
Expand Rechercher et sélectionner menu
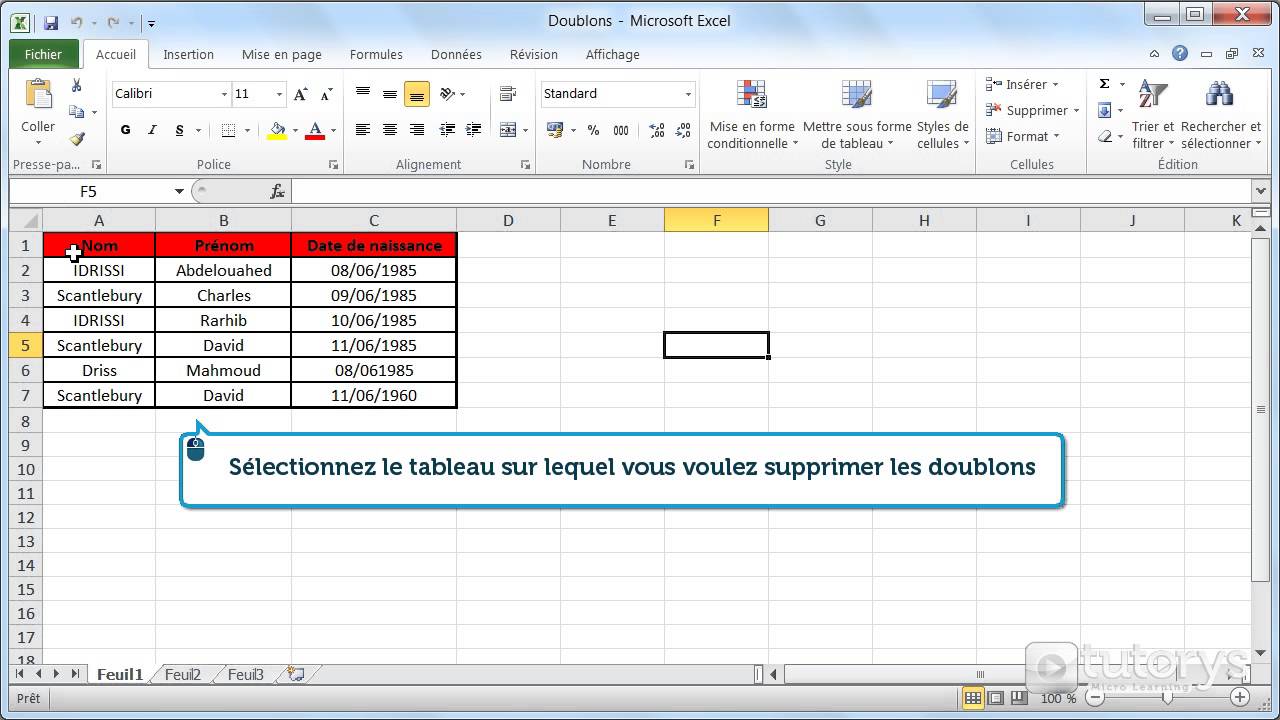point(1220,114)
